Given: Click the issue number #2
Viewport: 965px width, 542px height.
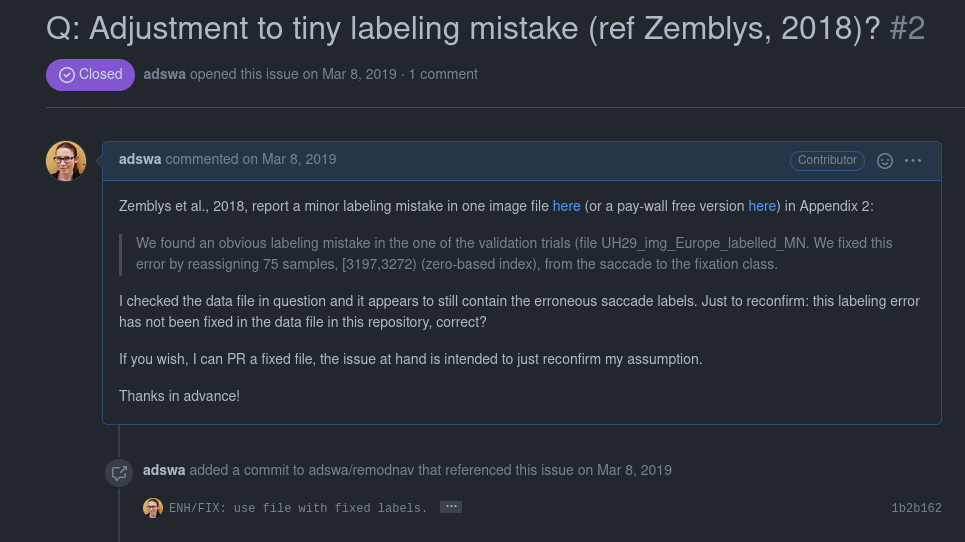Looking at the screenshot, I should (907, 28).
